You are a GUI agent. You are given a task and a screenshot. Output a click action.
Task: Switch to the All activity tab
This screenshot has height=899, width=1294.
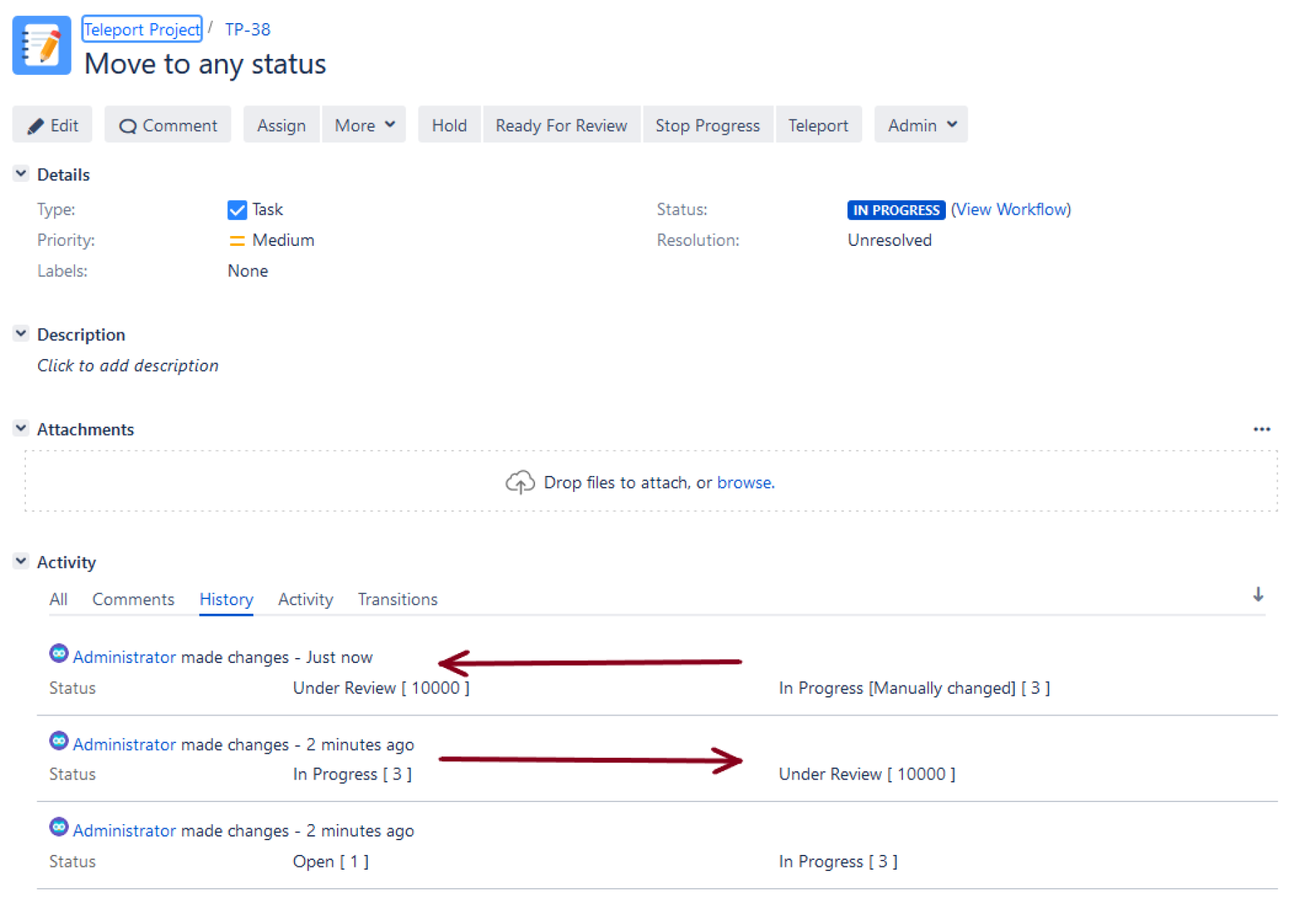58,599
